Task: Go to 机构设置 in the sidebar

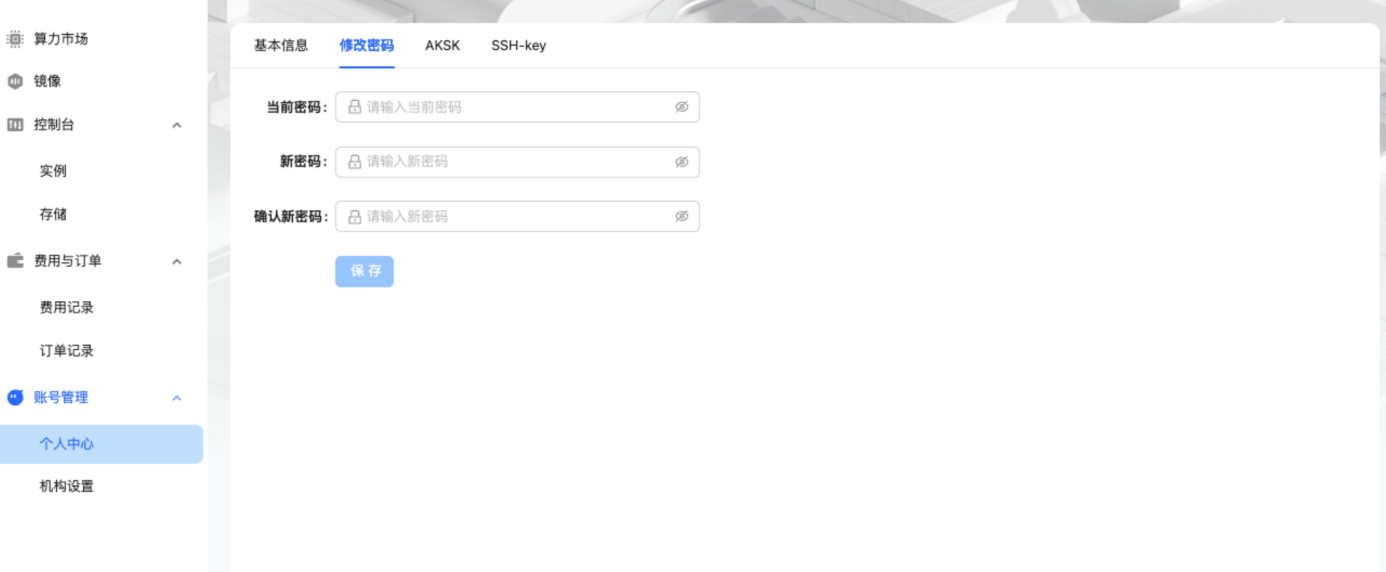Action: click(x=67, y=487)
